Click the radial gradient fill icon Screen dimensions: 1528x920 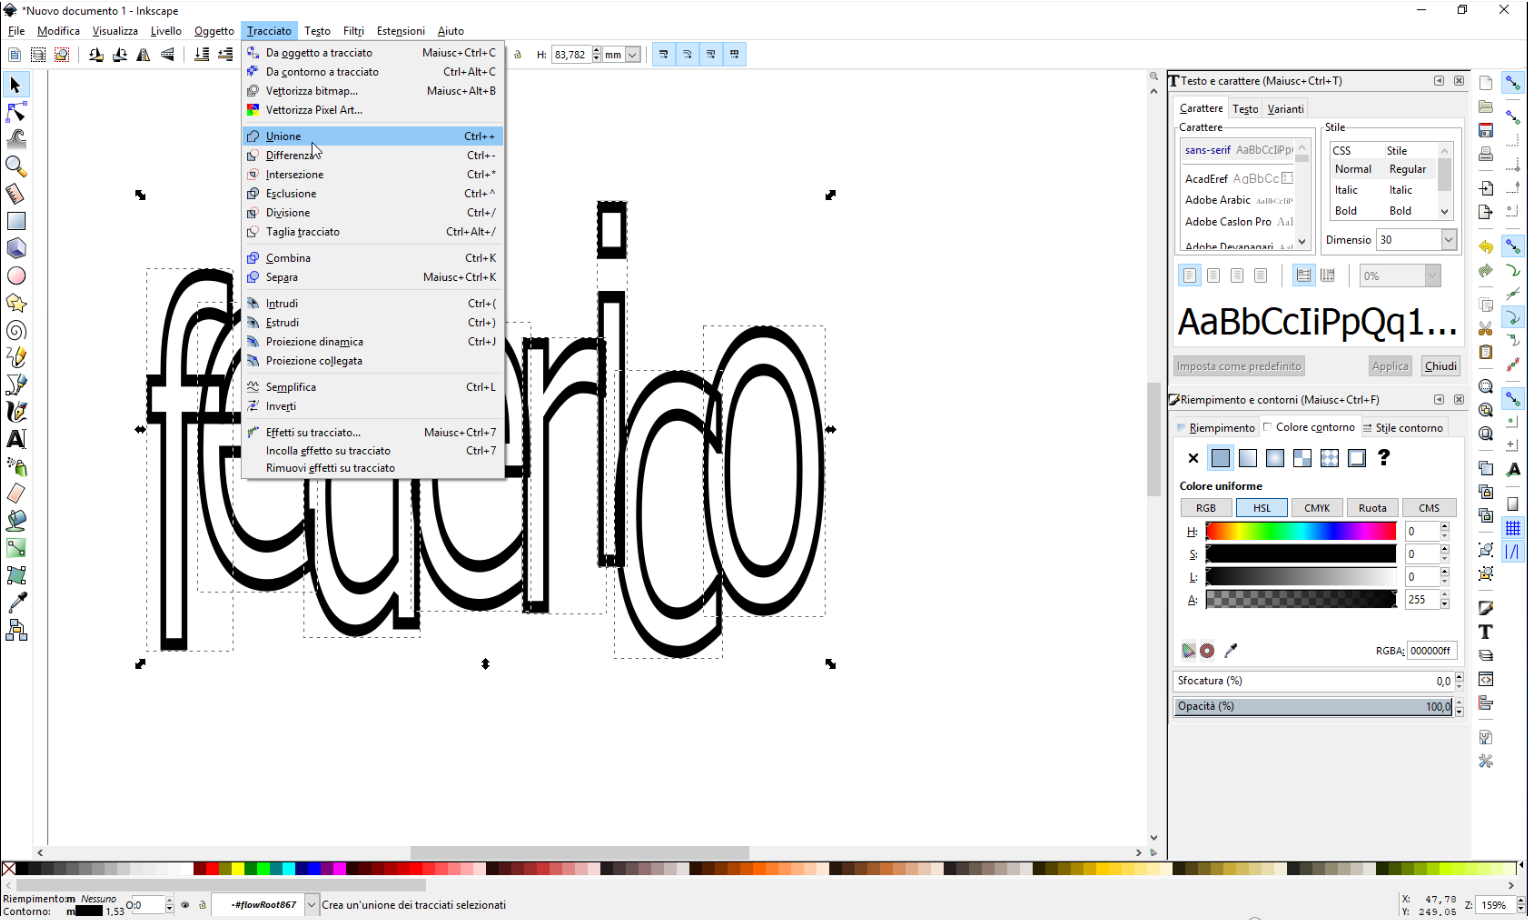point(1275,458)
